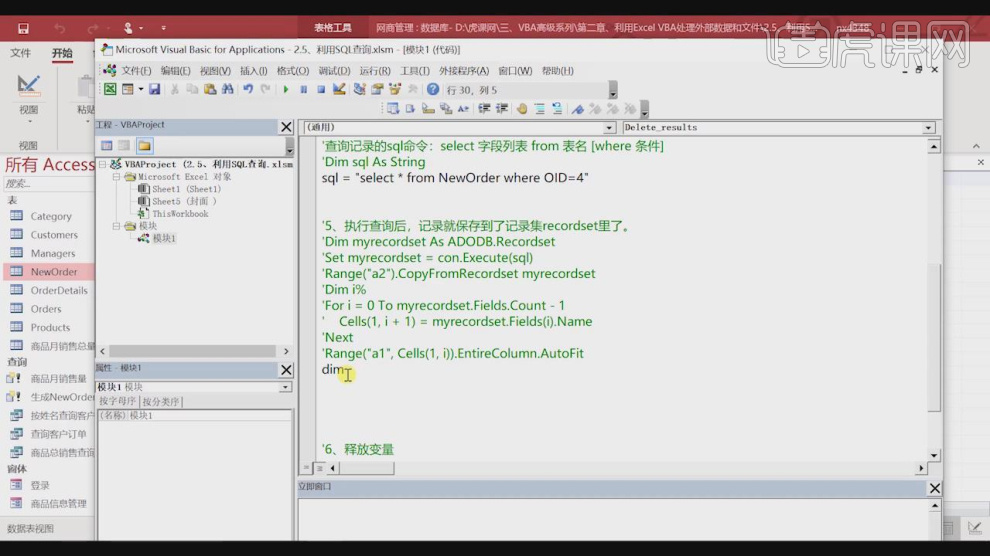Select Access 文件 ribbon tab
The height and width of the screenshot is (556, 990).
20,53
